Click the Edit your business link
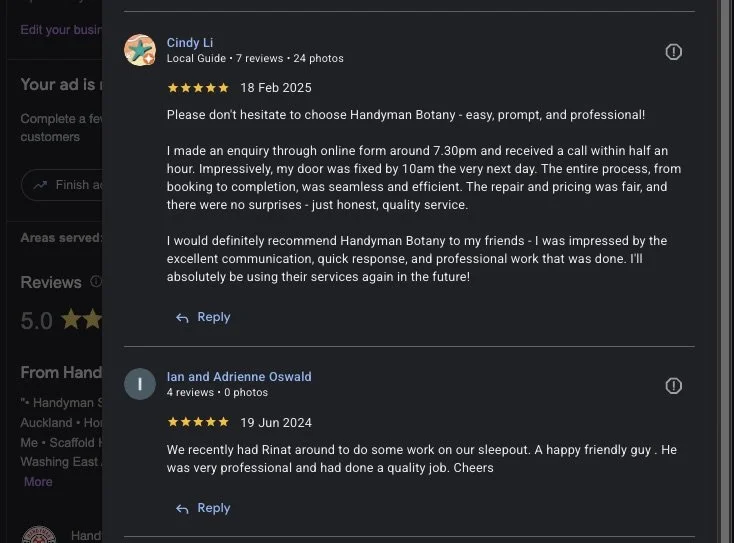 [61, 30]
